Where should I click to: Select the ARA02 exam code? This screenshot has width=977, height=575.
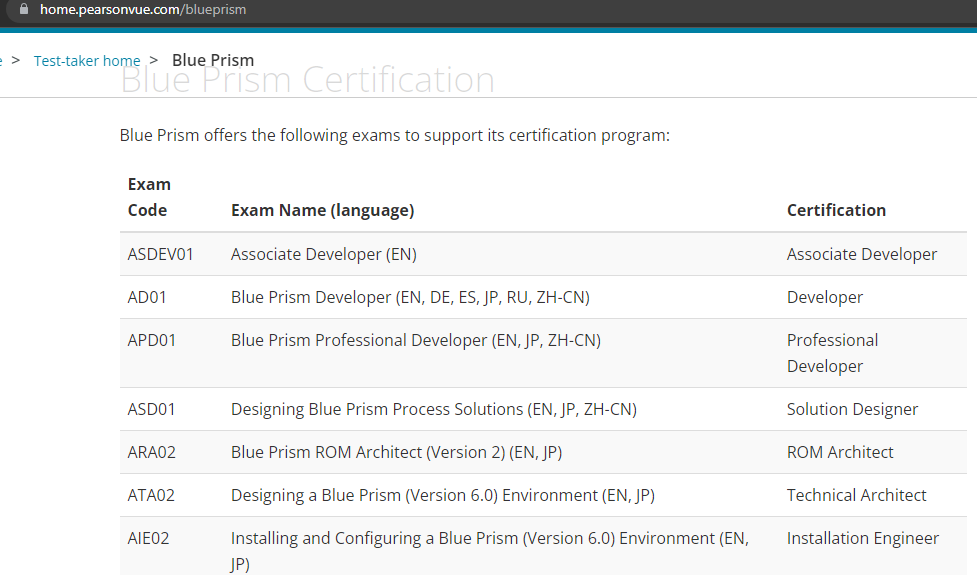pyautogui.click(x=152, y=452)
